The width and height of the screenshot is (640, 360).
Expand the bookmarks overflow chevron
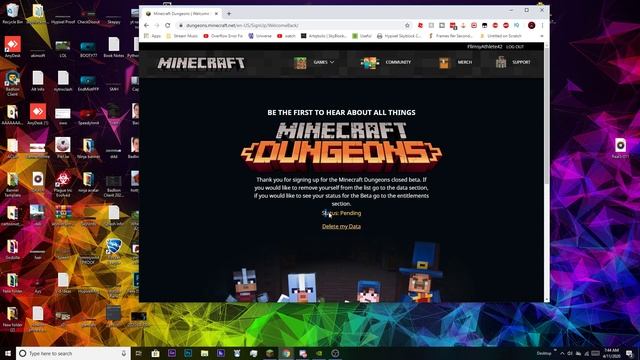coord(542,36)
